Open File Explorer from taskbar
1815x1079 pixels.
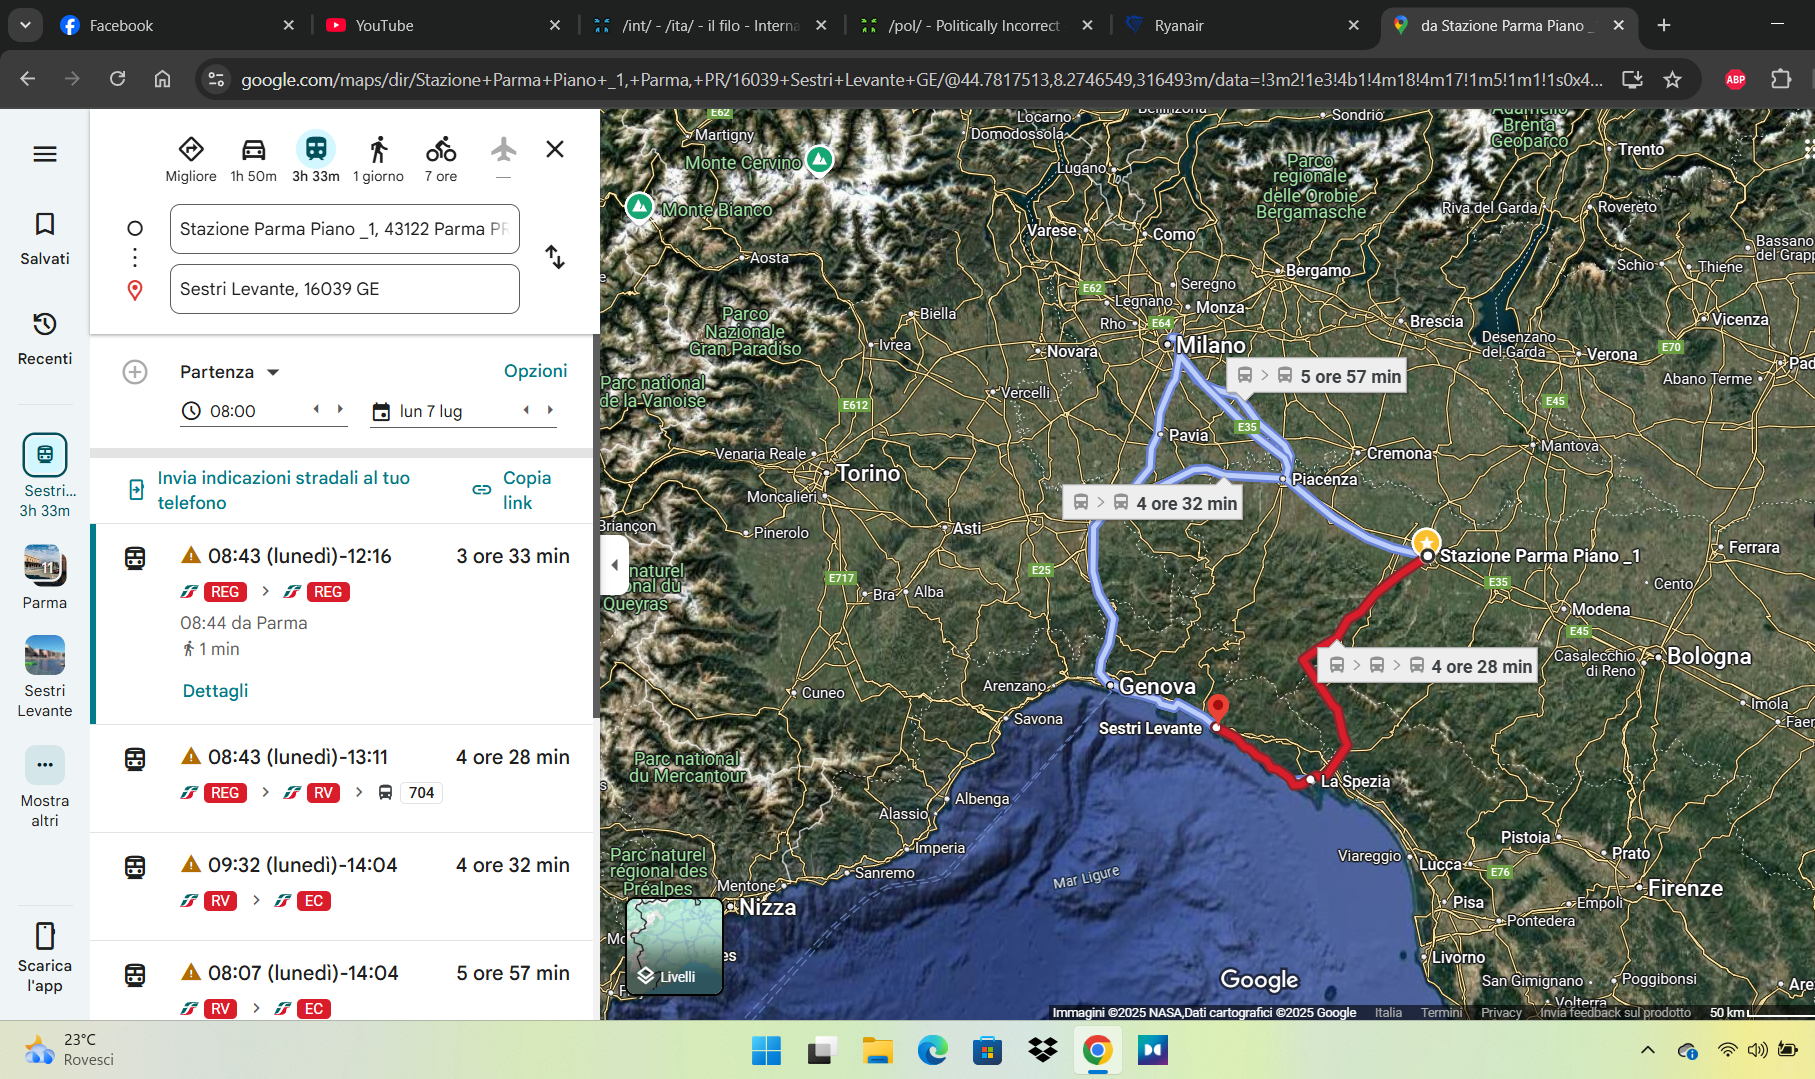tap(877, 1050)
